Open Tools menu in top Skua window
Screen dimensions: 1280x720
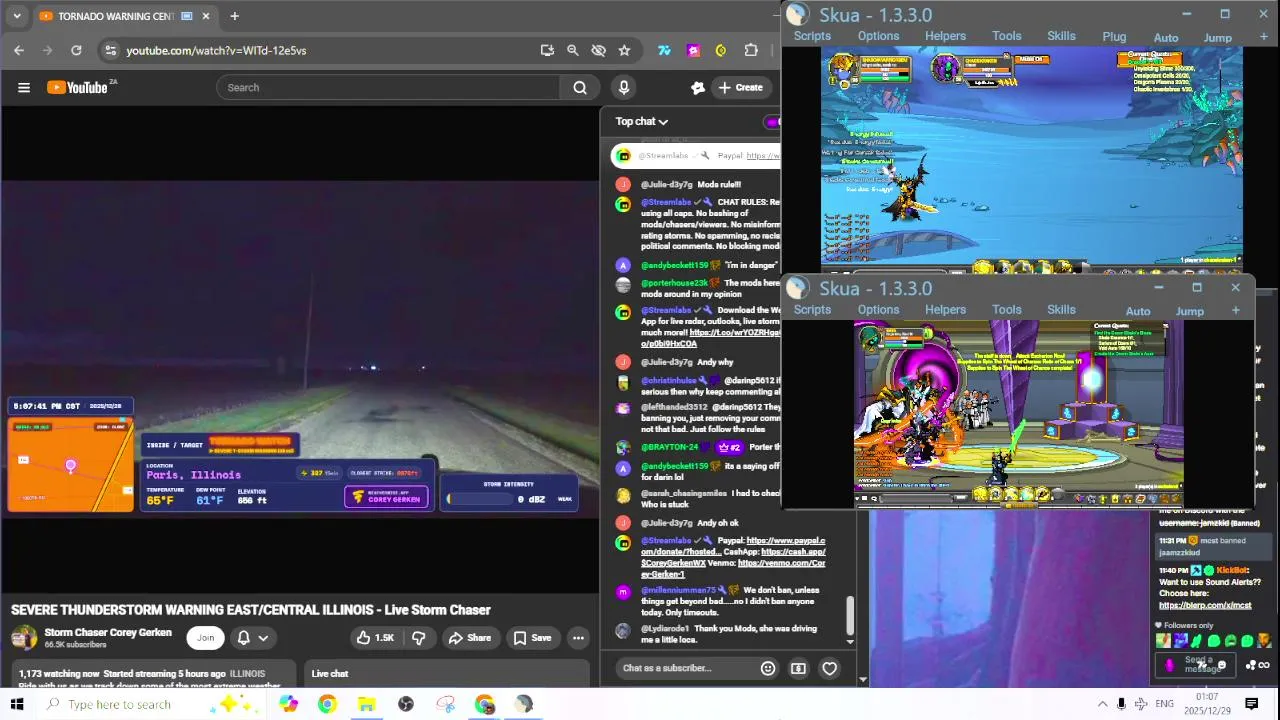(1006, 36)
